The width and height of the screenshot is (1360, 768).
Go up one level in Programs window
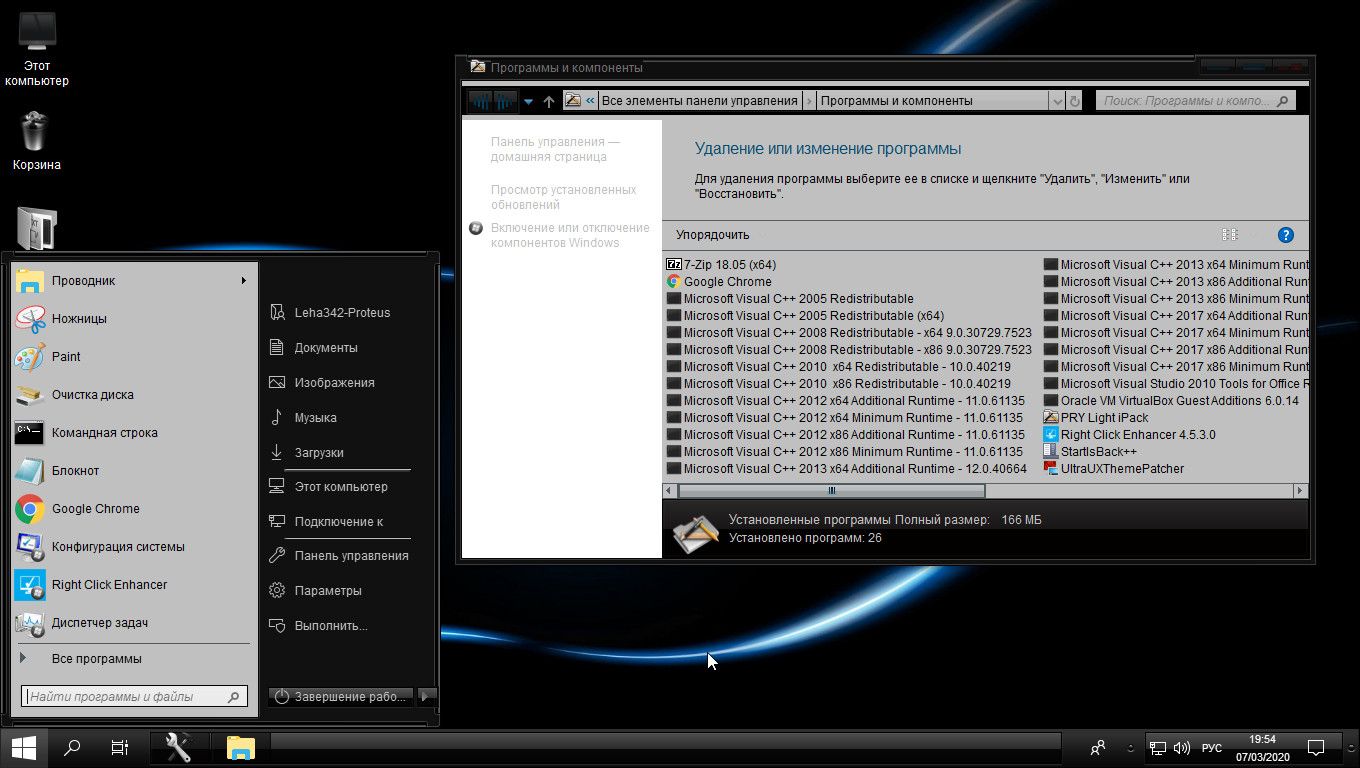[548, 101]
